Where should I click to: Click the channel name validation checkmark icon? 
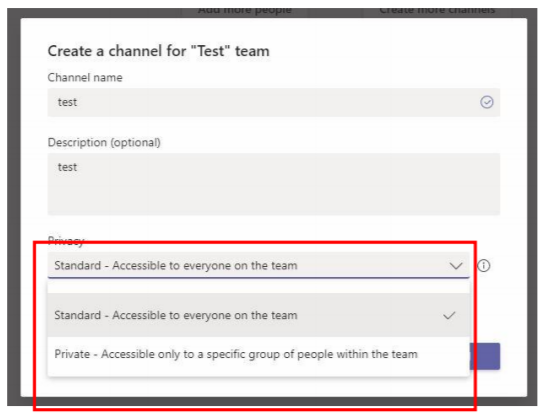pos(486,102)
